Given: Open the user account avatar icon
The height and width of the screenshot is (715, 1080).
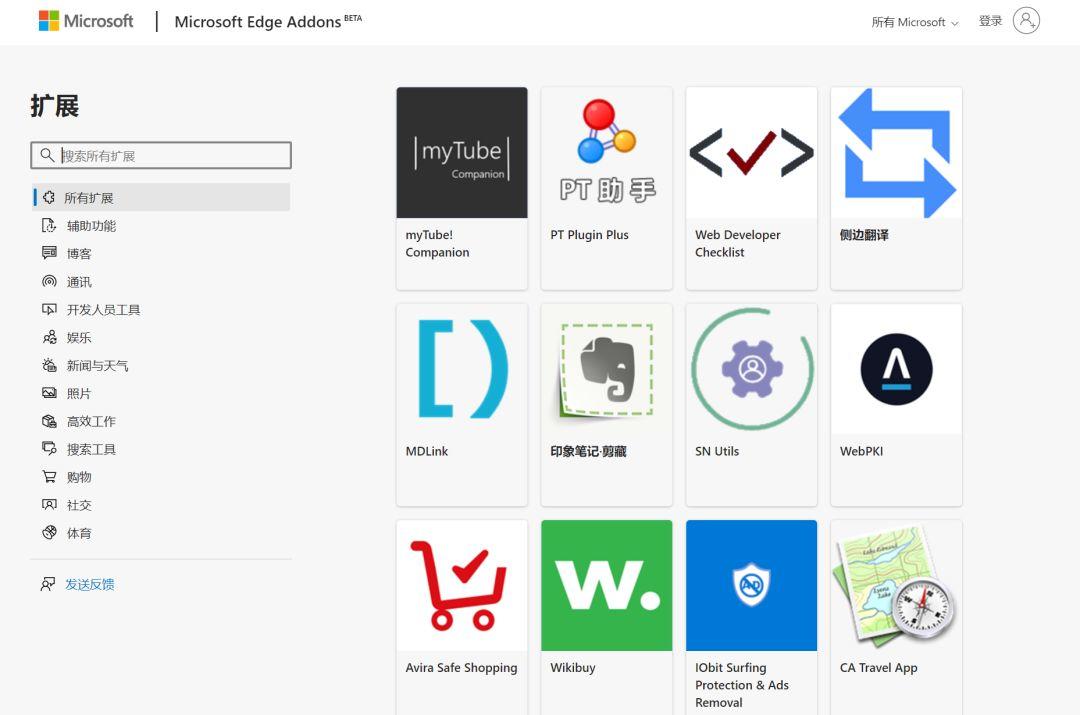Looking at the screenshot, I should point(1026,21).
